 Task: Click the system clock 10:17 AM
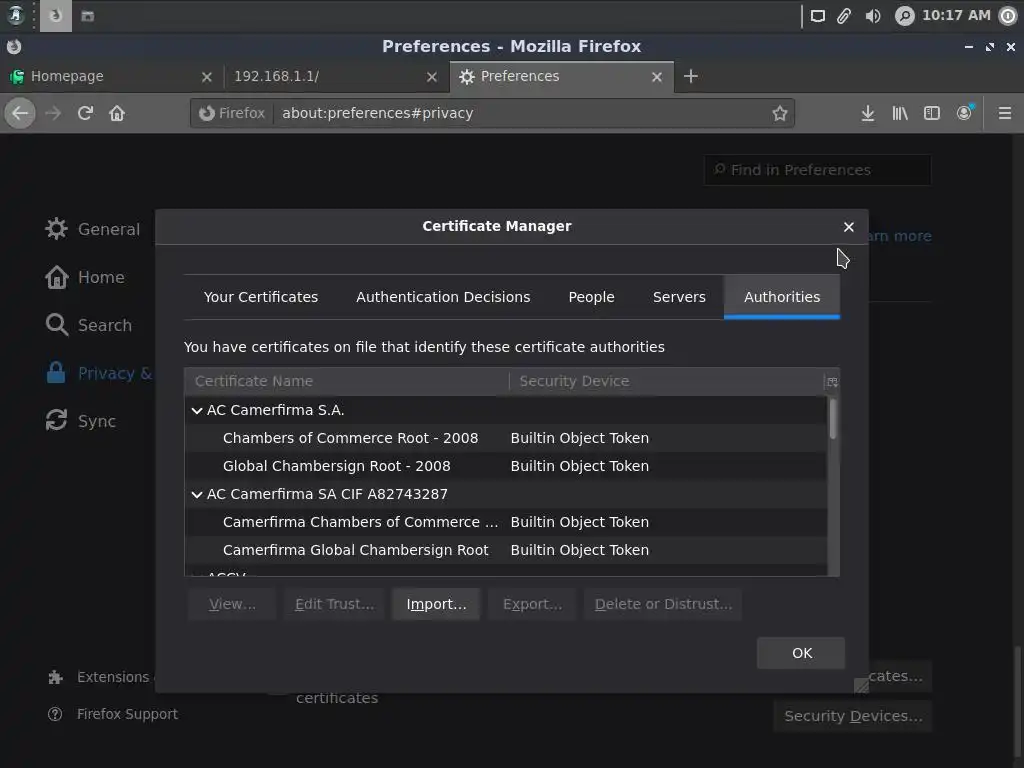[956, 16]
